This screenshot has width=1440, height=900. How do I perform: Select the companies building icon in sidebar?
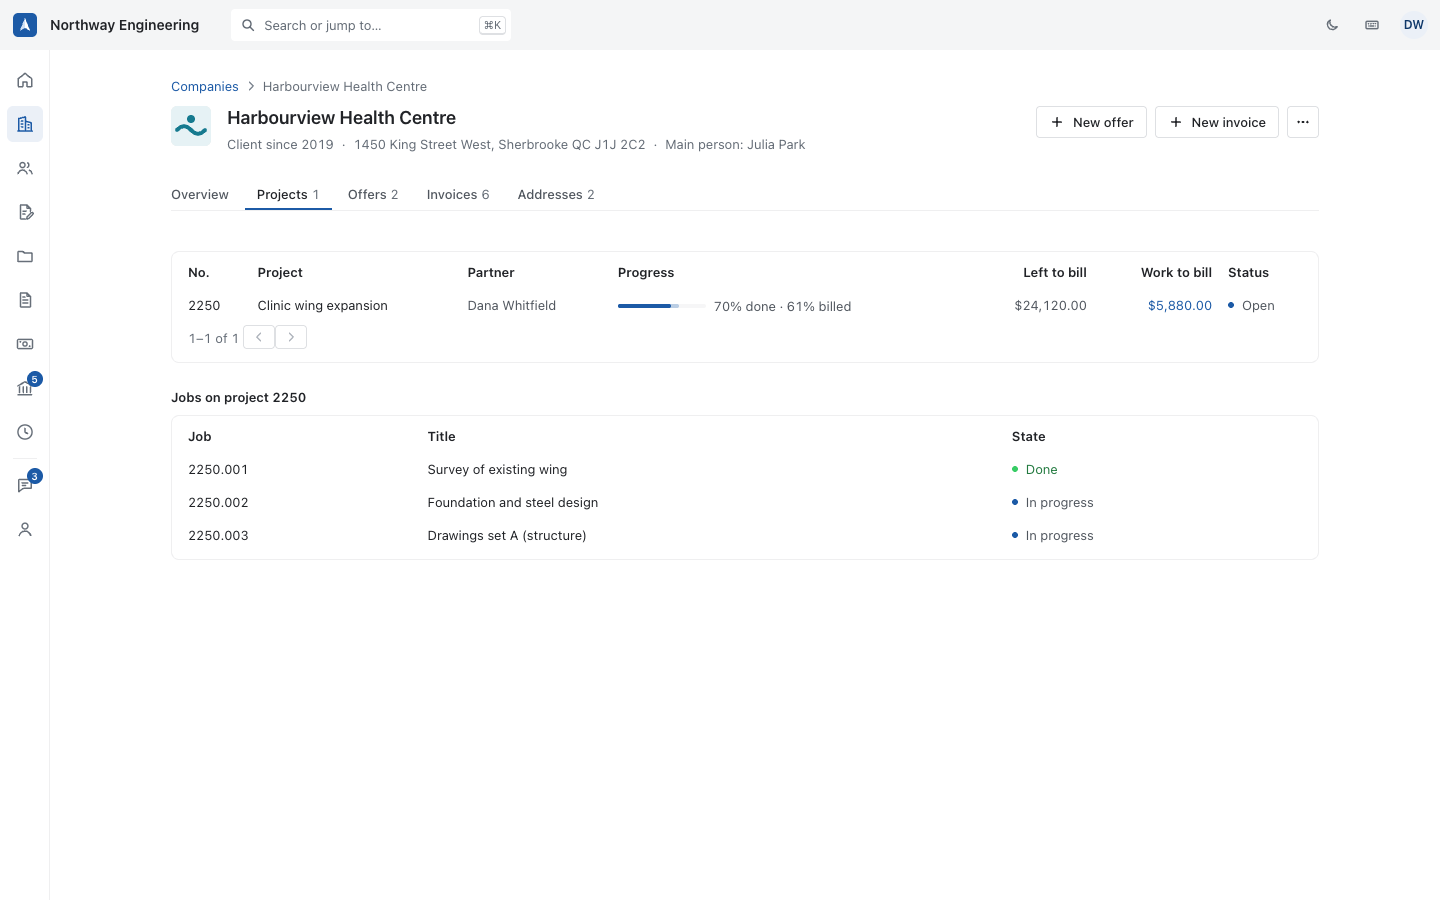click(25, 124)
